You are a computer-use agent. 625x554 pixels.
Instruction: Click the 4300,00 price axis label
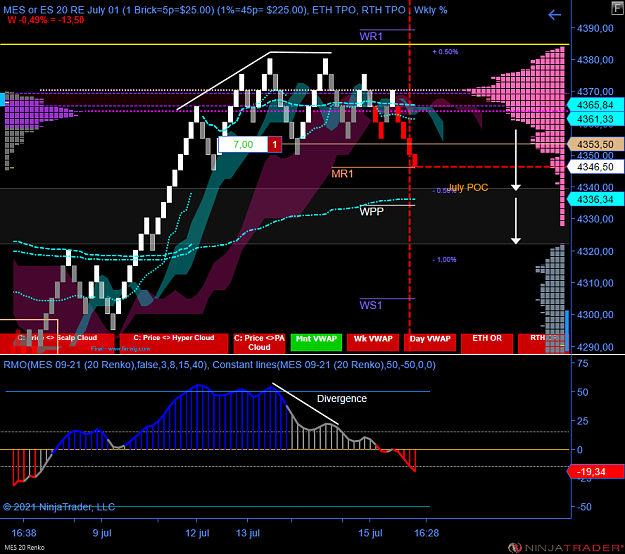595,315
